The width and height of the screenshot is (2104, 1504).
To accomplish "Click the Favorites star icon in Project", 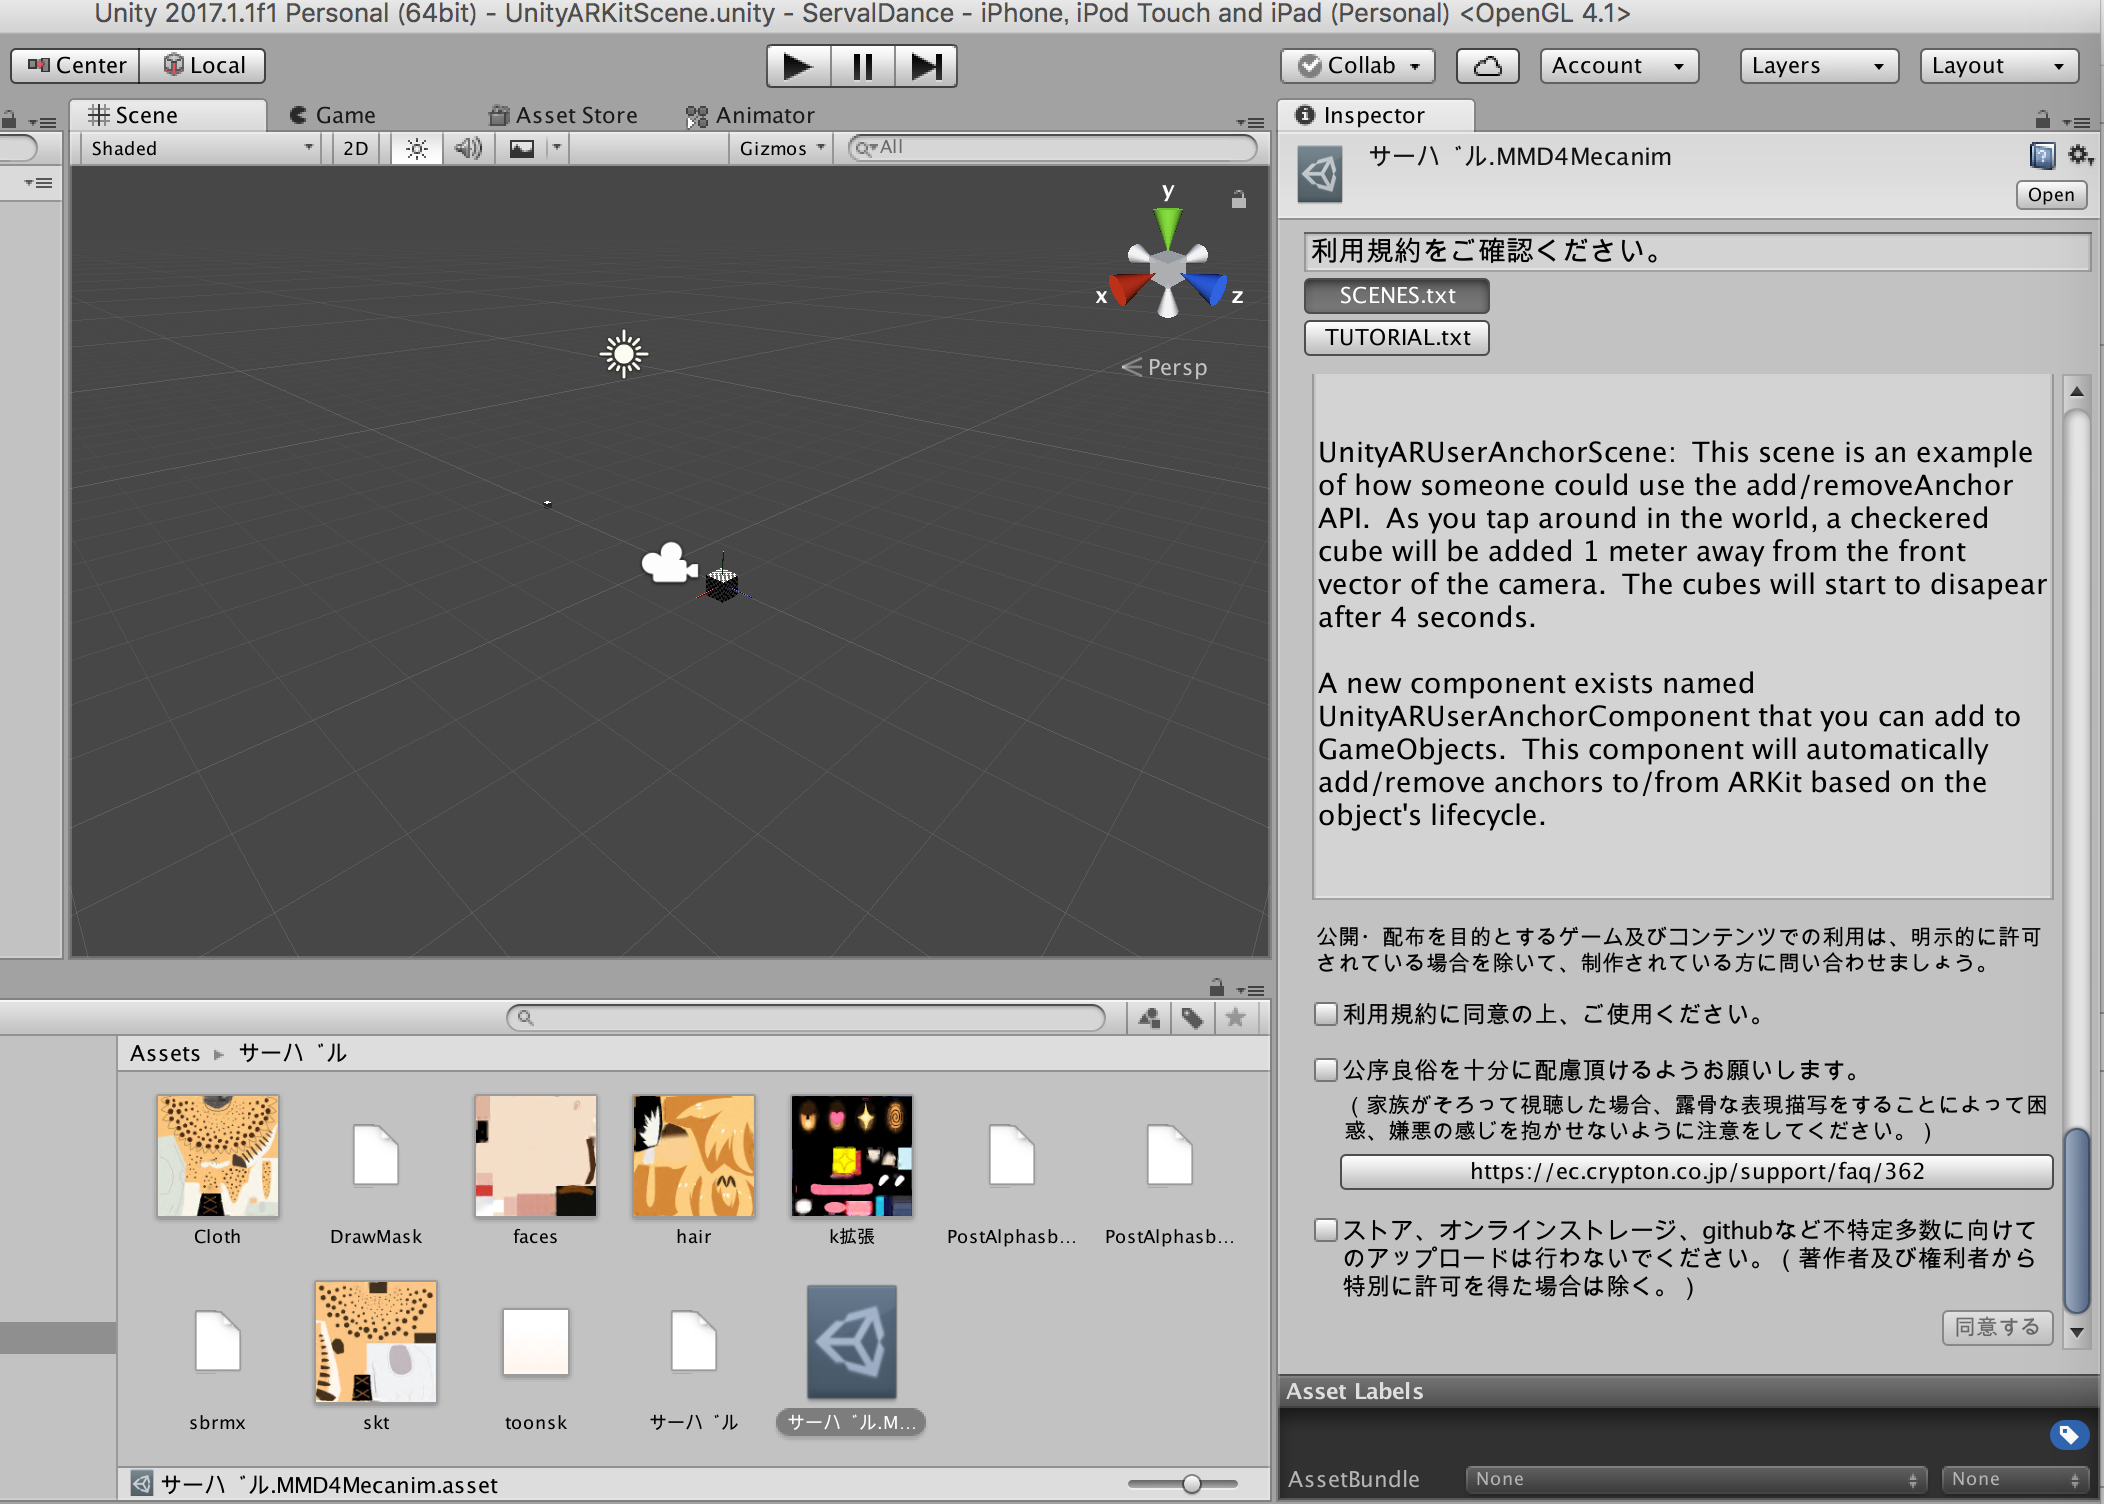I will (x=1235, y=1018).
